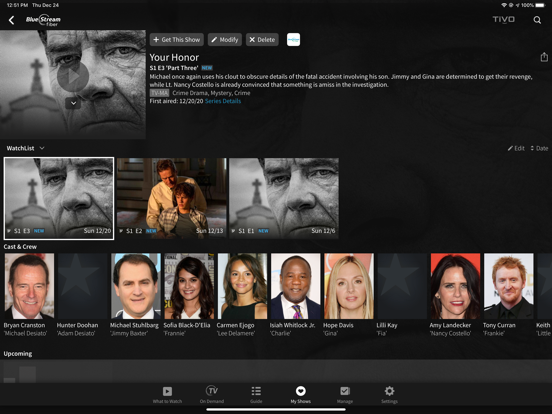Viewport: 552px width, 414px height.
Task: Select the My Shows tab
Action: [x=300, y=395]
